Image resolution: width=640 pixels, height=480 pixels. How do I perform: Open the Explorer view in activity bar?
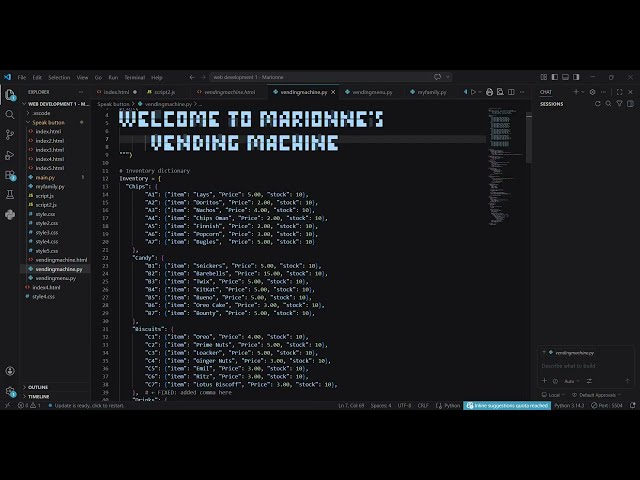pyautogui.click(x=10, y=95)
